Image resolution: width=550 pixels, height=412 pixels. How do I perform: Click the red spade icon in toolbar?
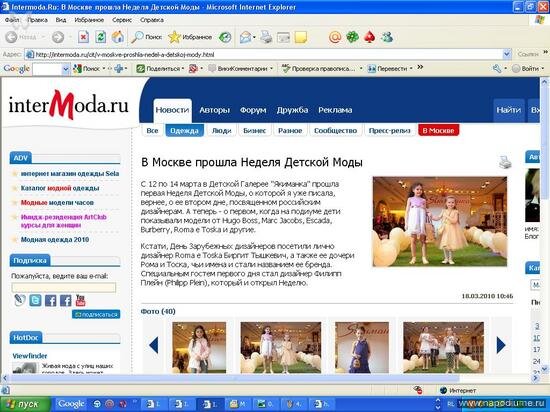click(370, 37)
